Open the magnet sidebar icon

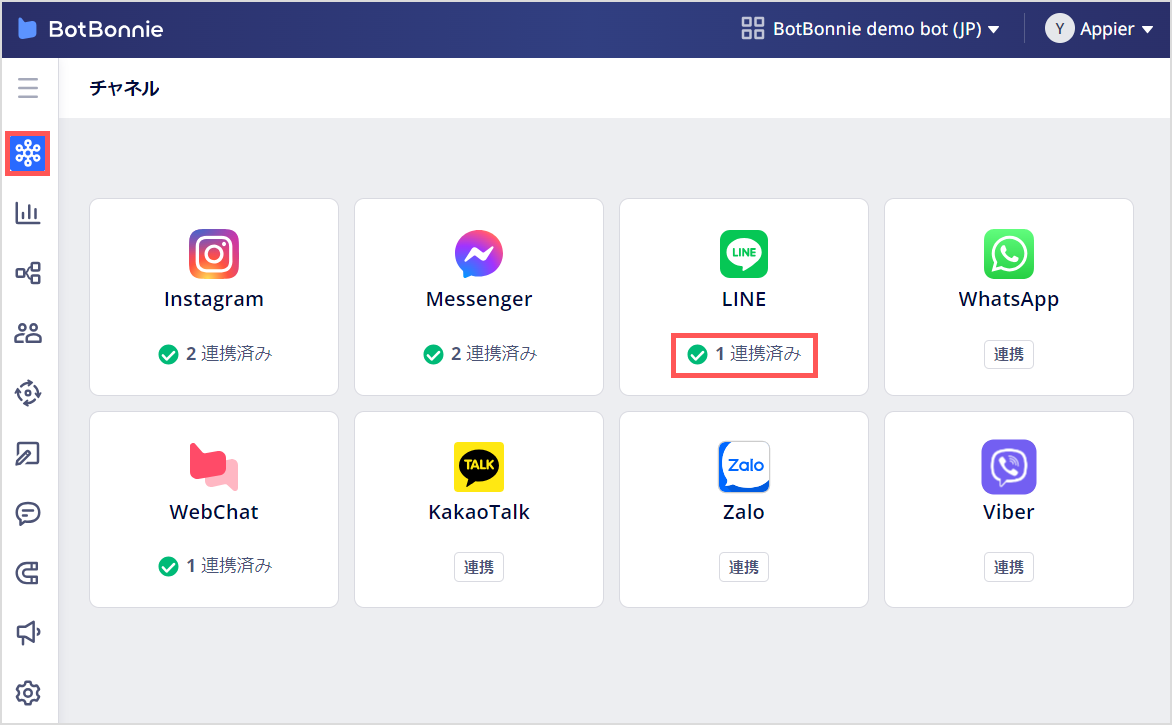28,573
